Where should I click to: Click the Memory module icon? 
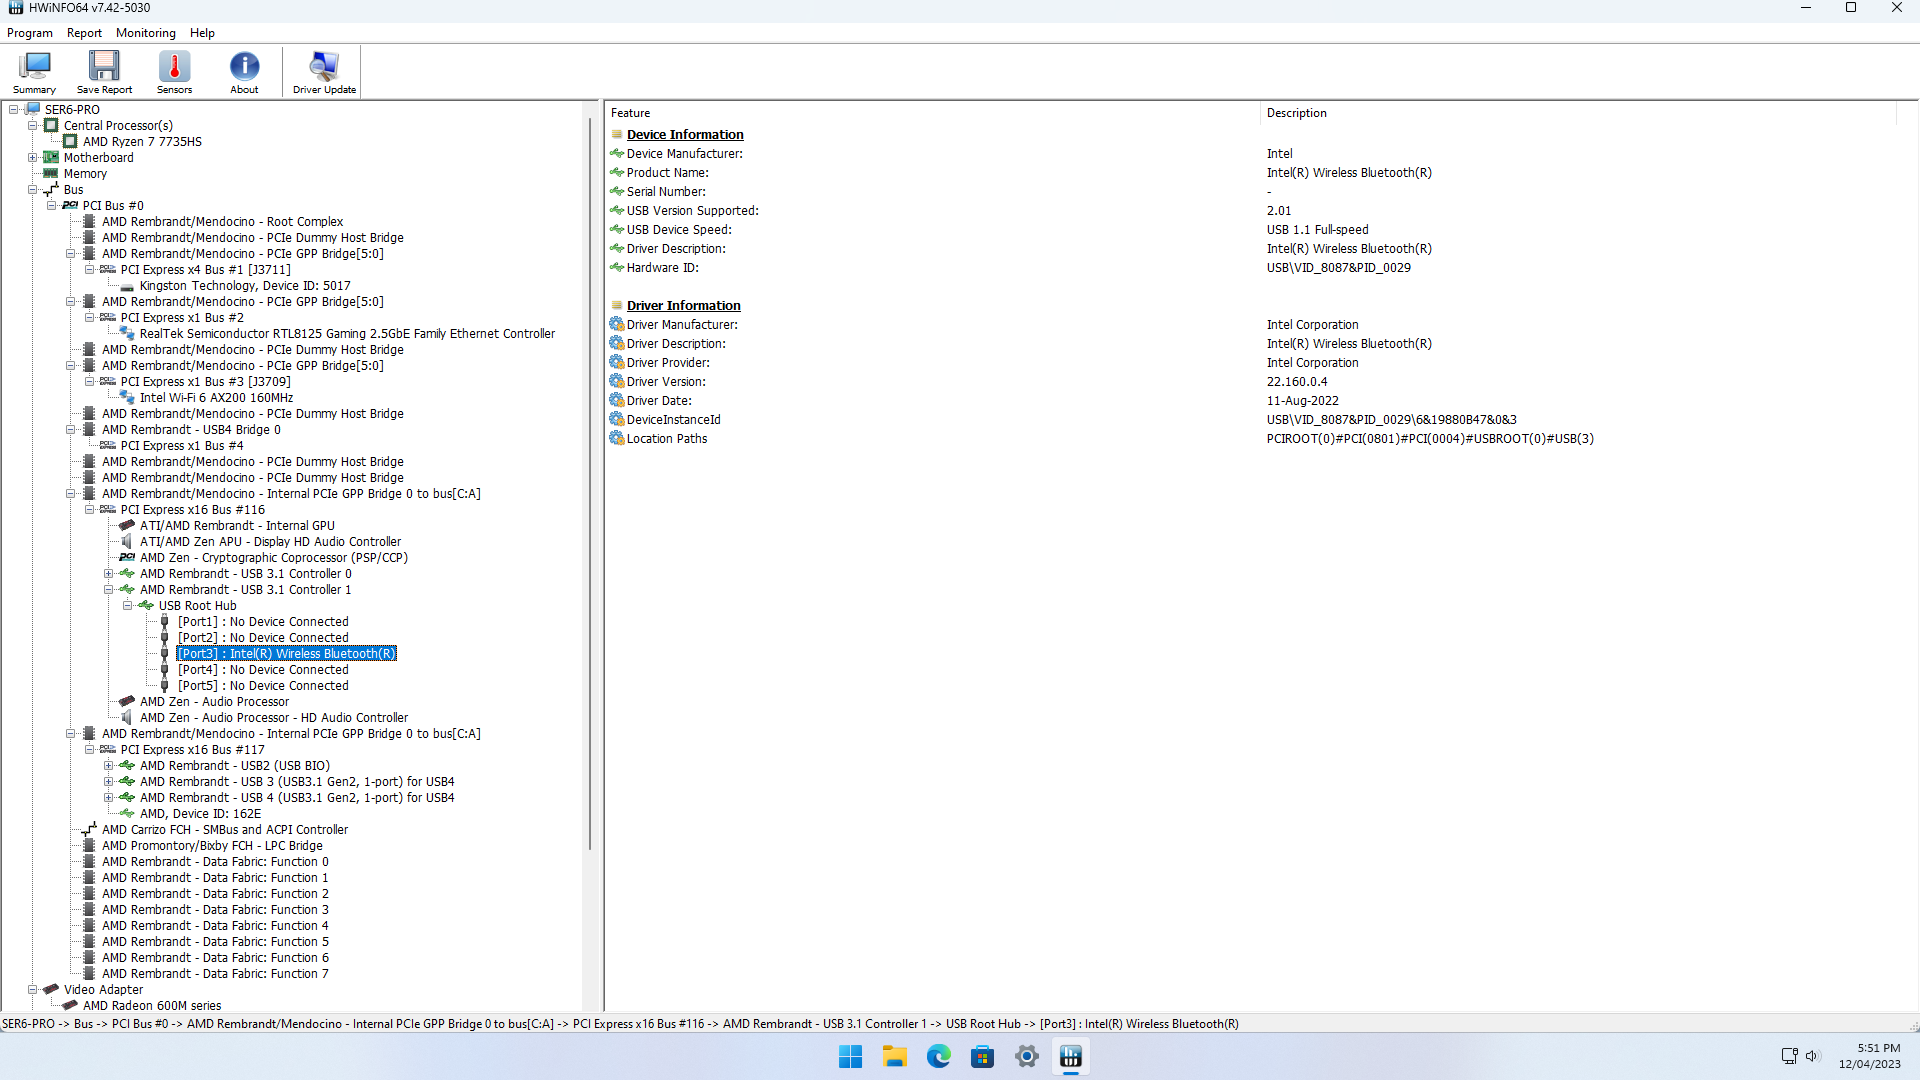[51, 173]
